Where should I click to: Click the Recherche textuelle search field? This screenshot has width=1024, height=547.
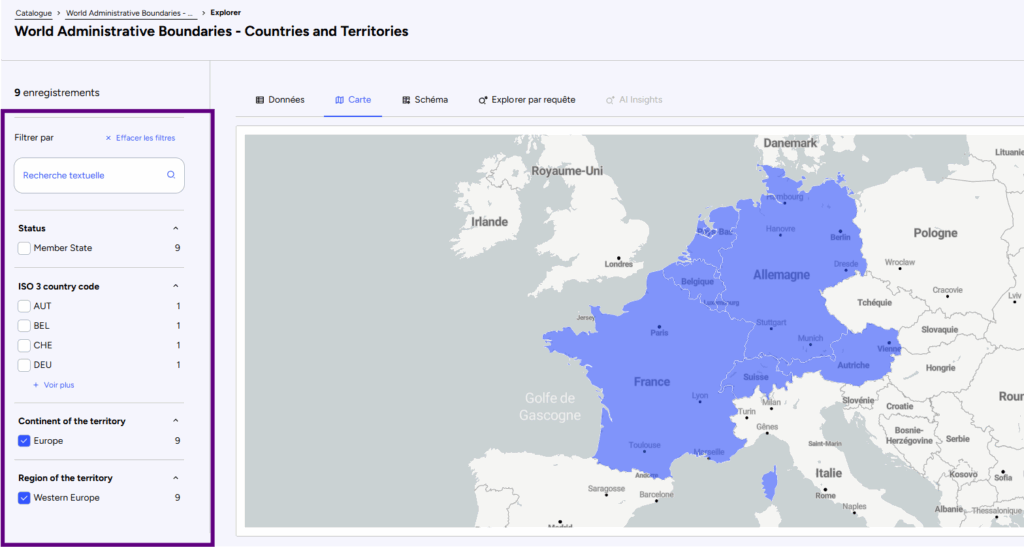pyautogui.click(x=90, y=175)
